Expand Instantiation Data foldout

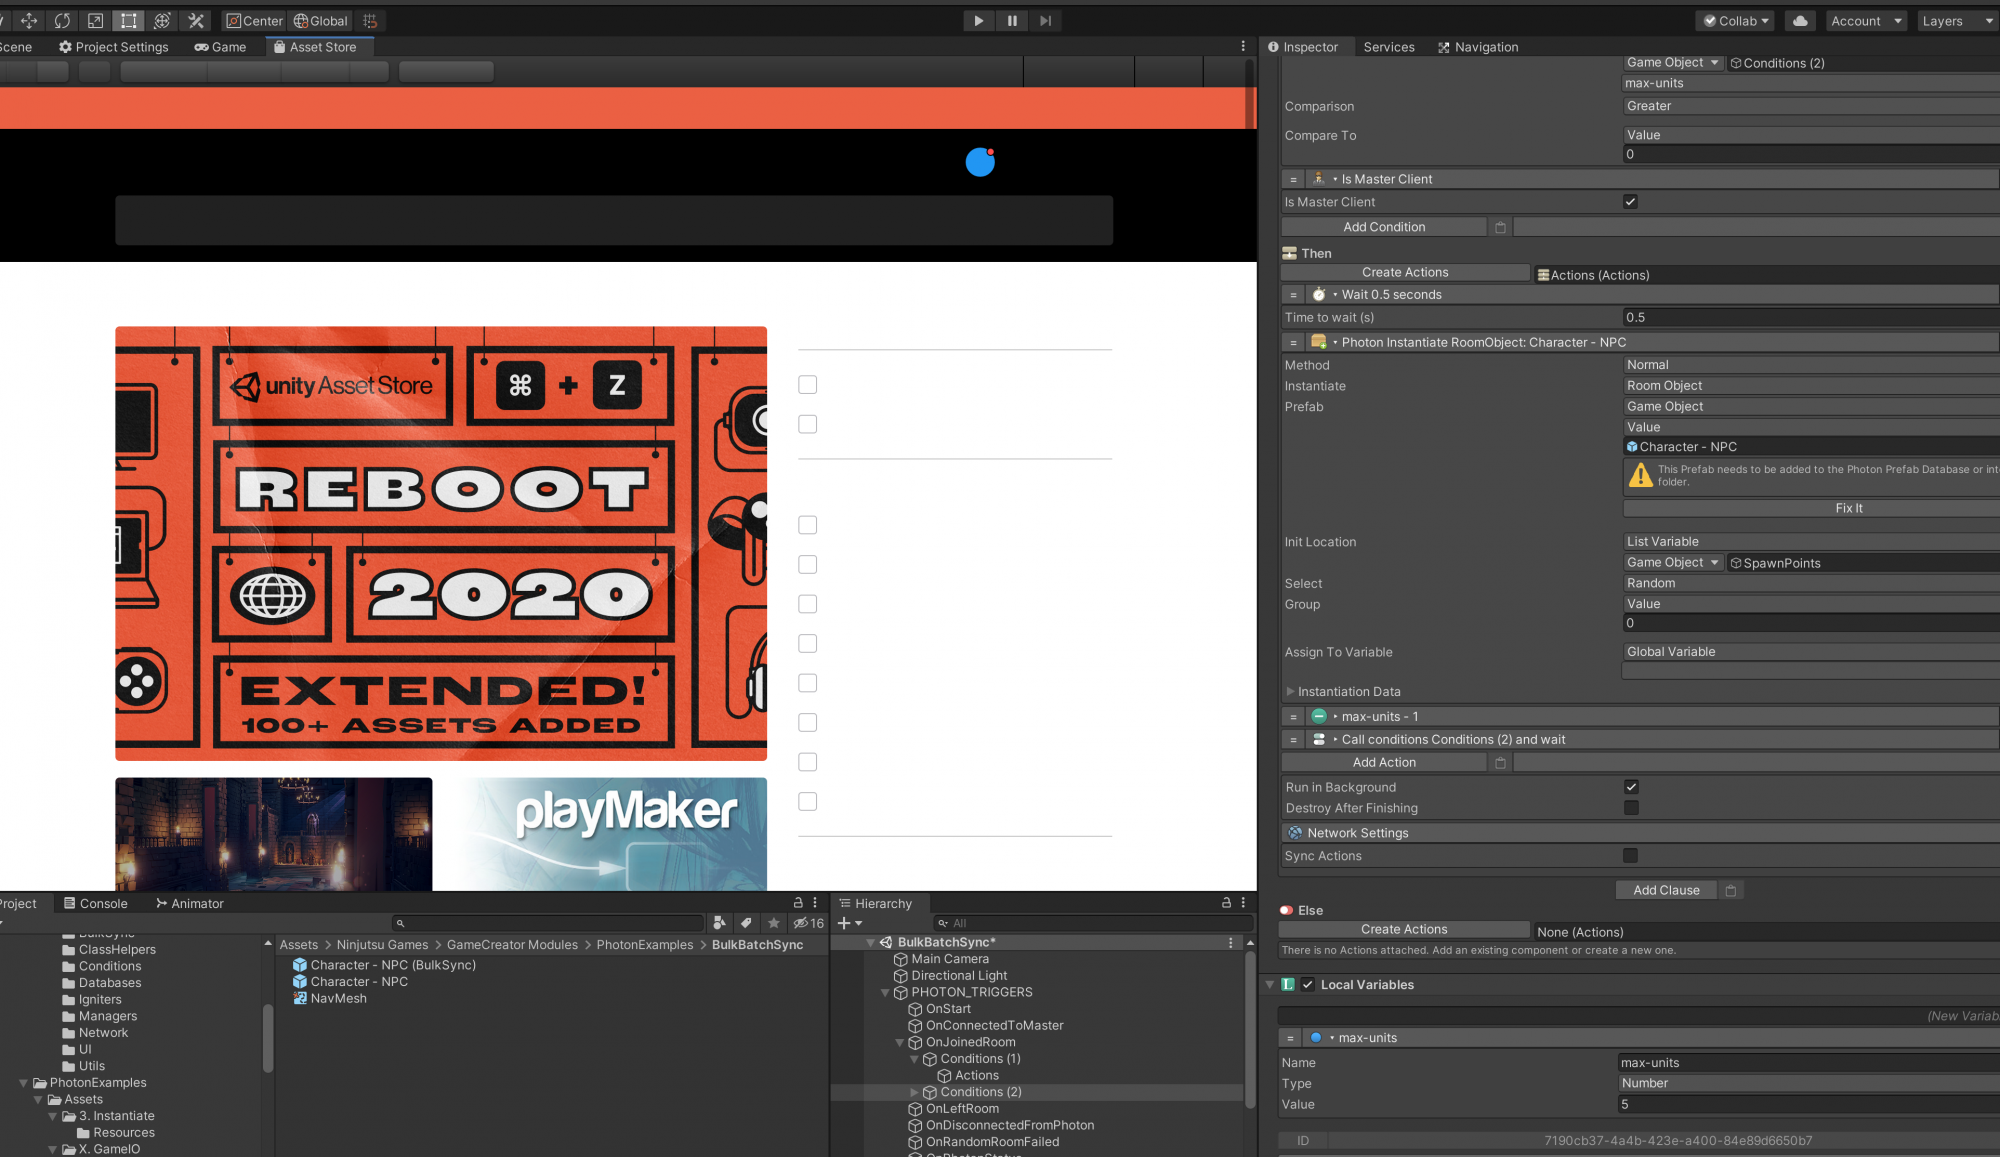click(1290, 692)
